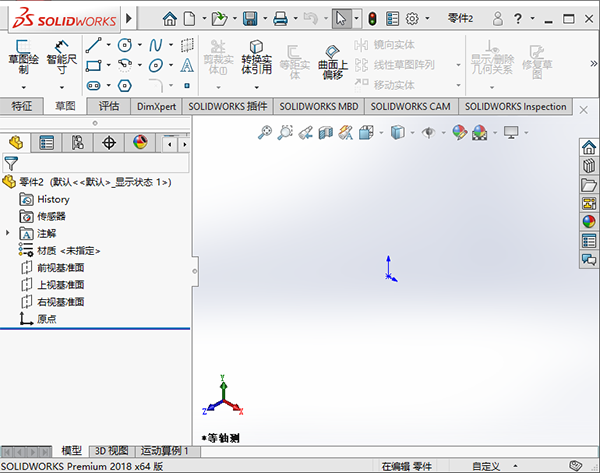Click the Zoom to Fit magnifier icon
This screenshot has width=600, height=473.
pyautogui.click(x=265, y=132)
